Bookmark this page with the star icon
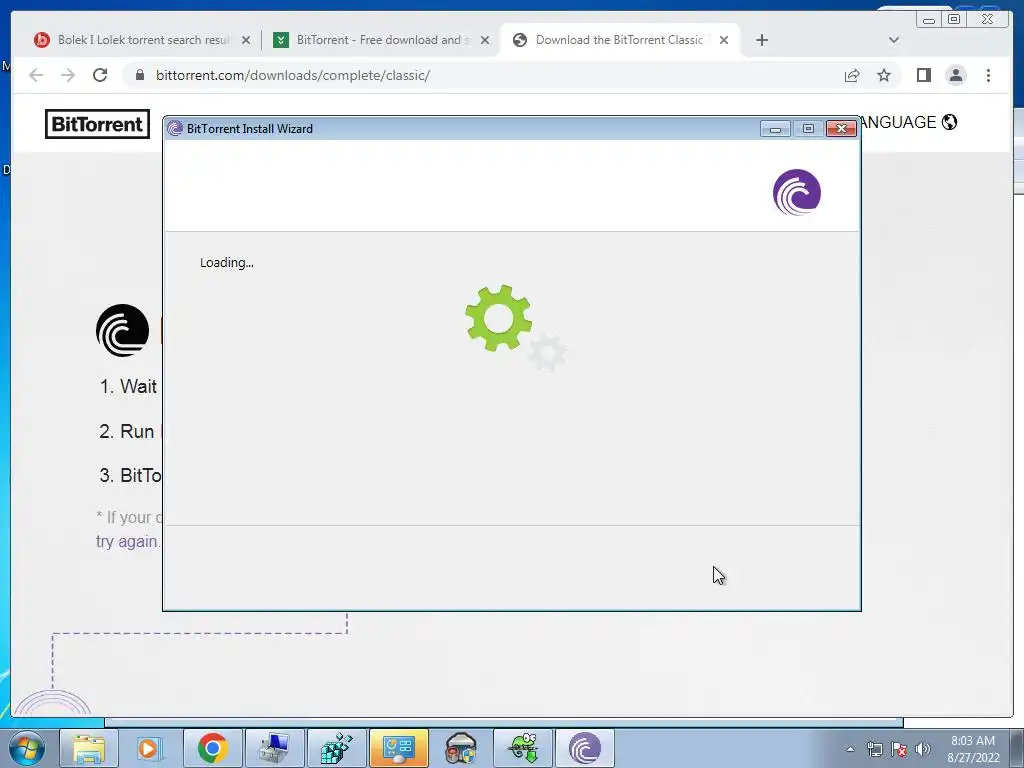1024x768 pixels. (884, 75)
